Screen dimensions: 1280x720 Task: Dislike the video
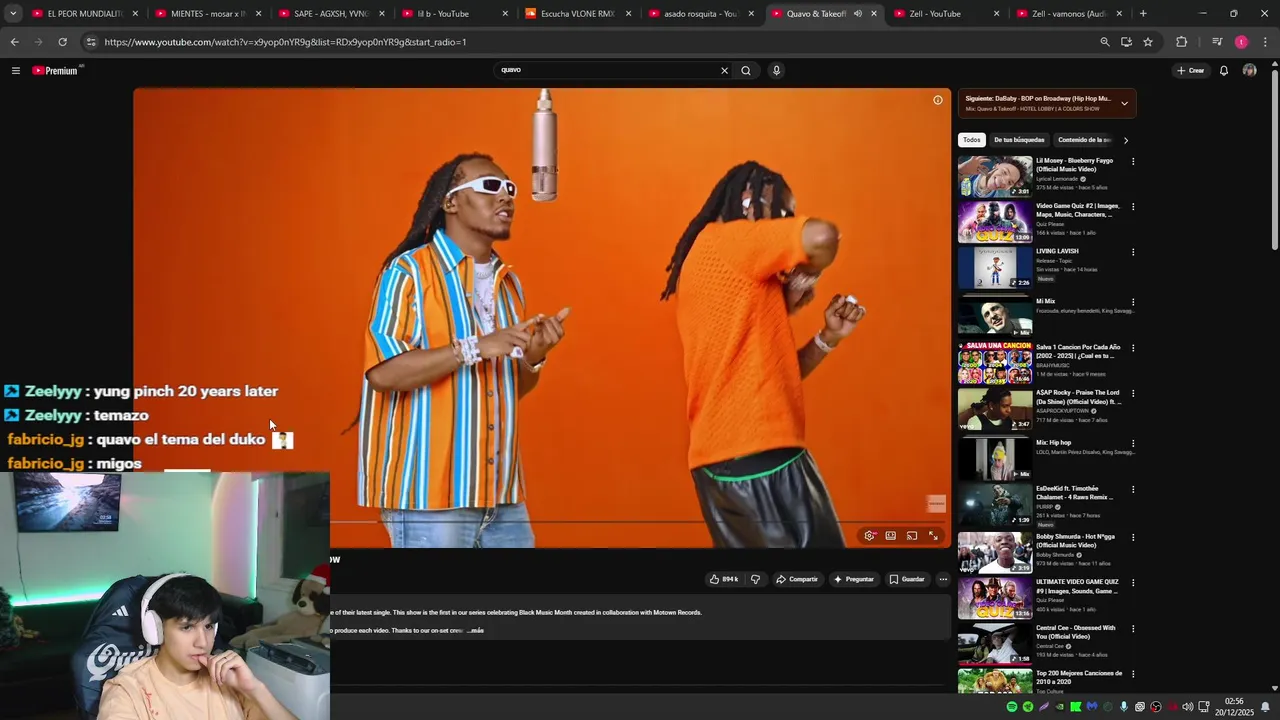click(755, 579)
